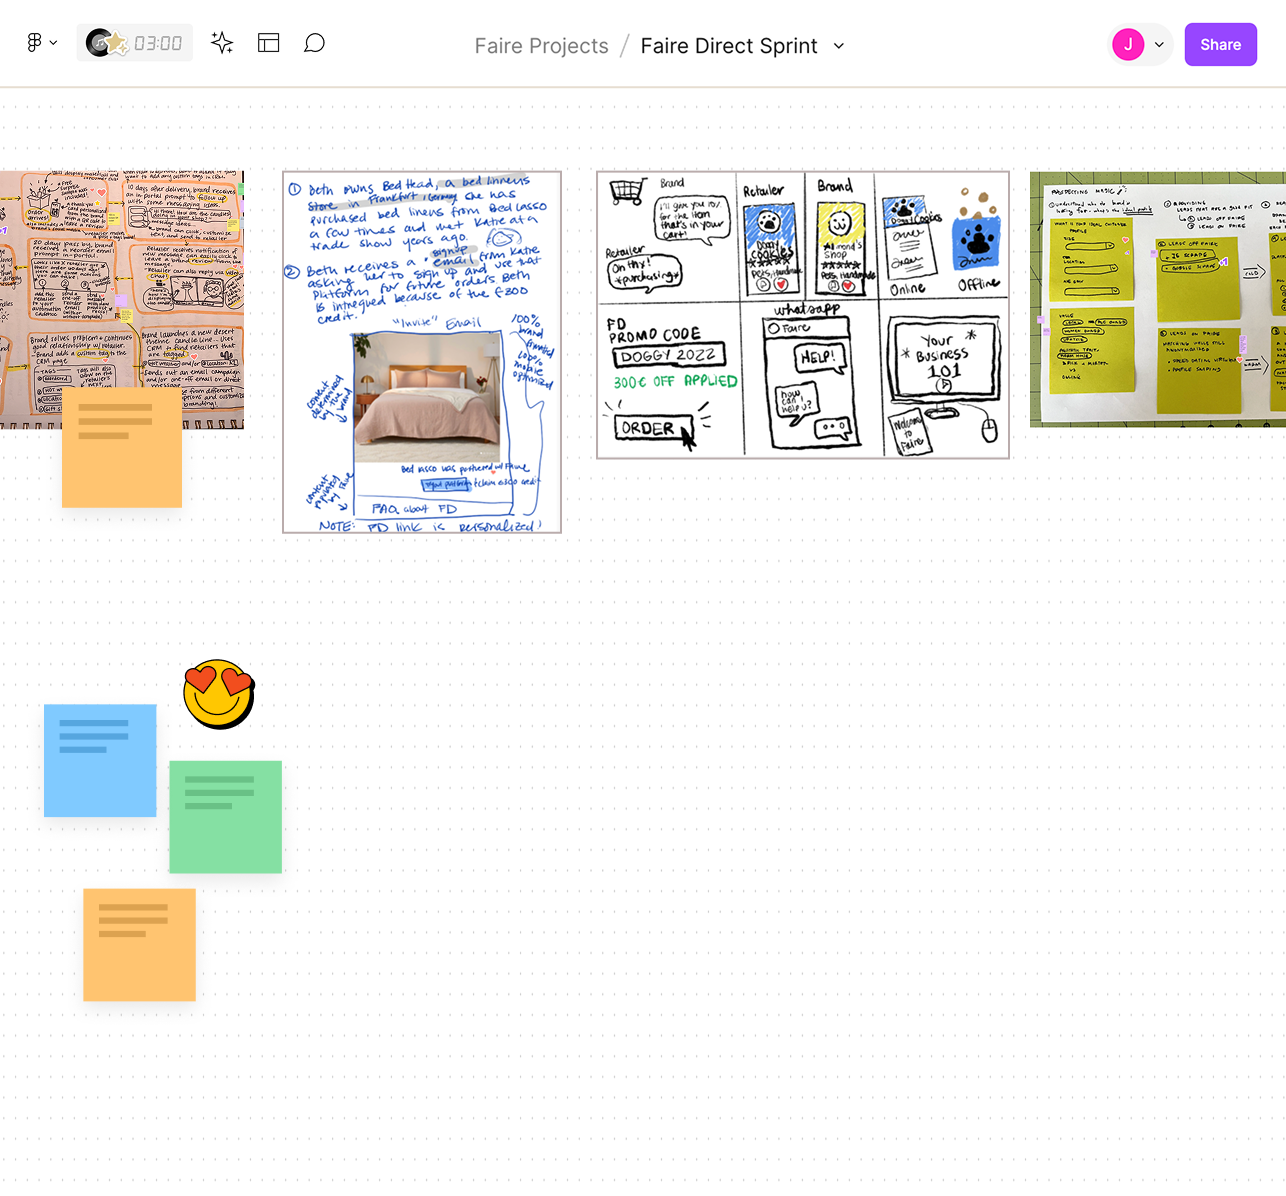Select the pink-toned storyboard sketch image
This screenshot has height=1196, width=1286.
point(122,300)
